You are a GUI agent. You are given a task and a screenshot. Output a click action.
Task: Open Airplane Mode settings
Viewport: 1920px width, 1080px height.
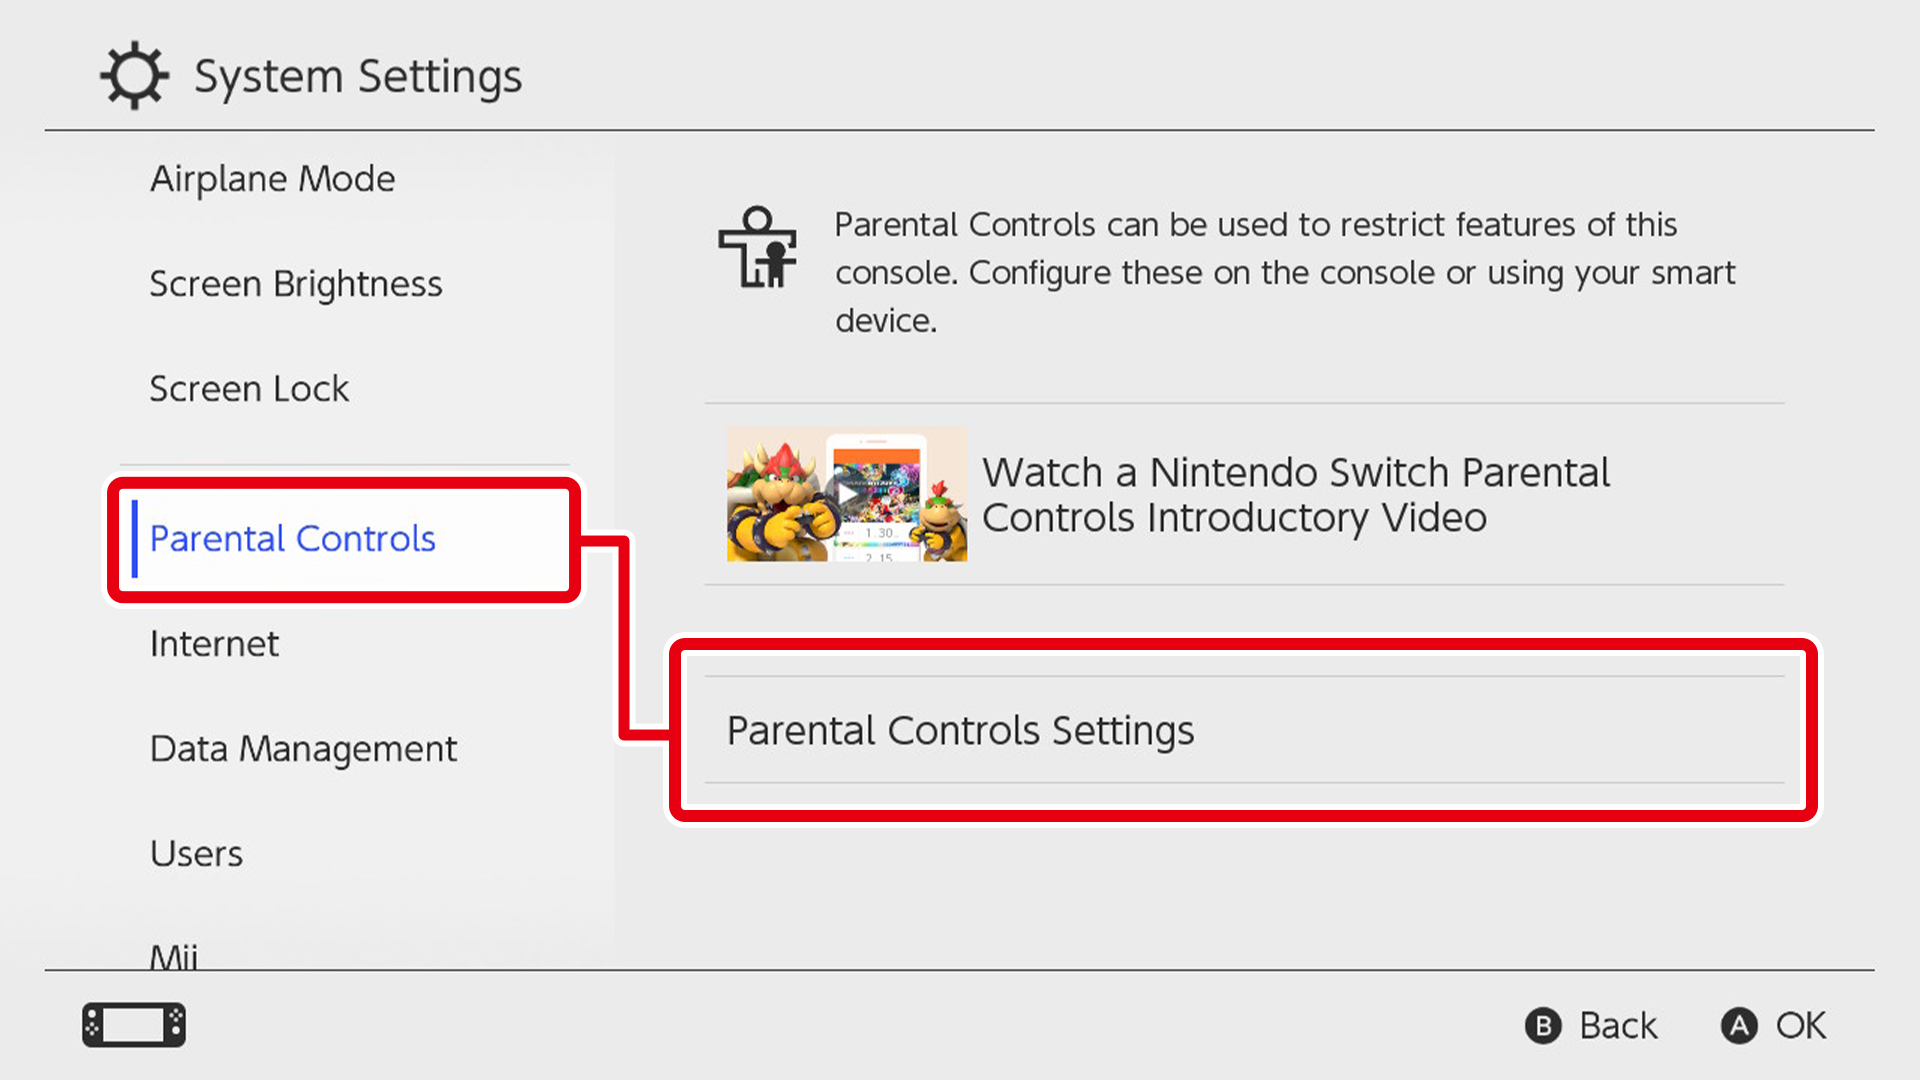pyautogui.click(x=273, y=179)
